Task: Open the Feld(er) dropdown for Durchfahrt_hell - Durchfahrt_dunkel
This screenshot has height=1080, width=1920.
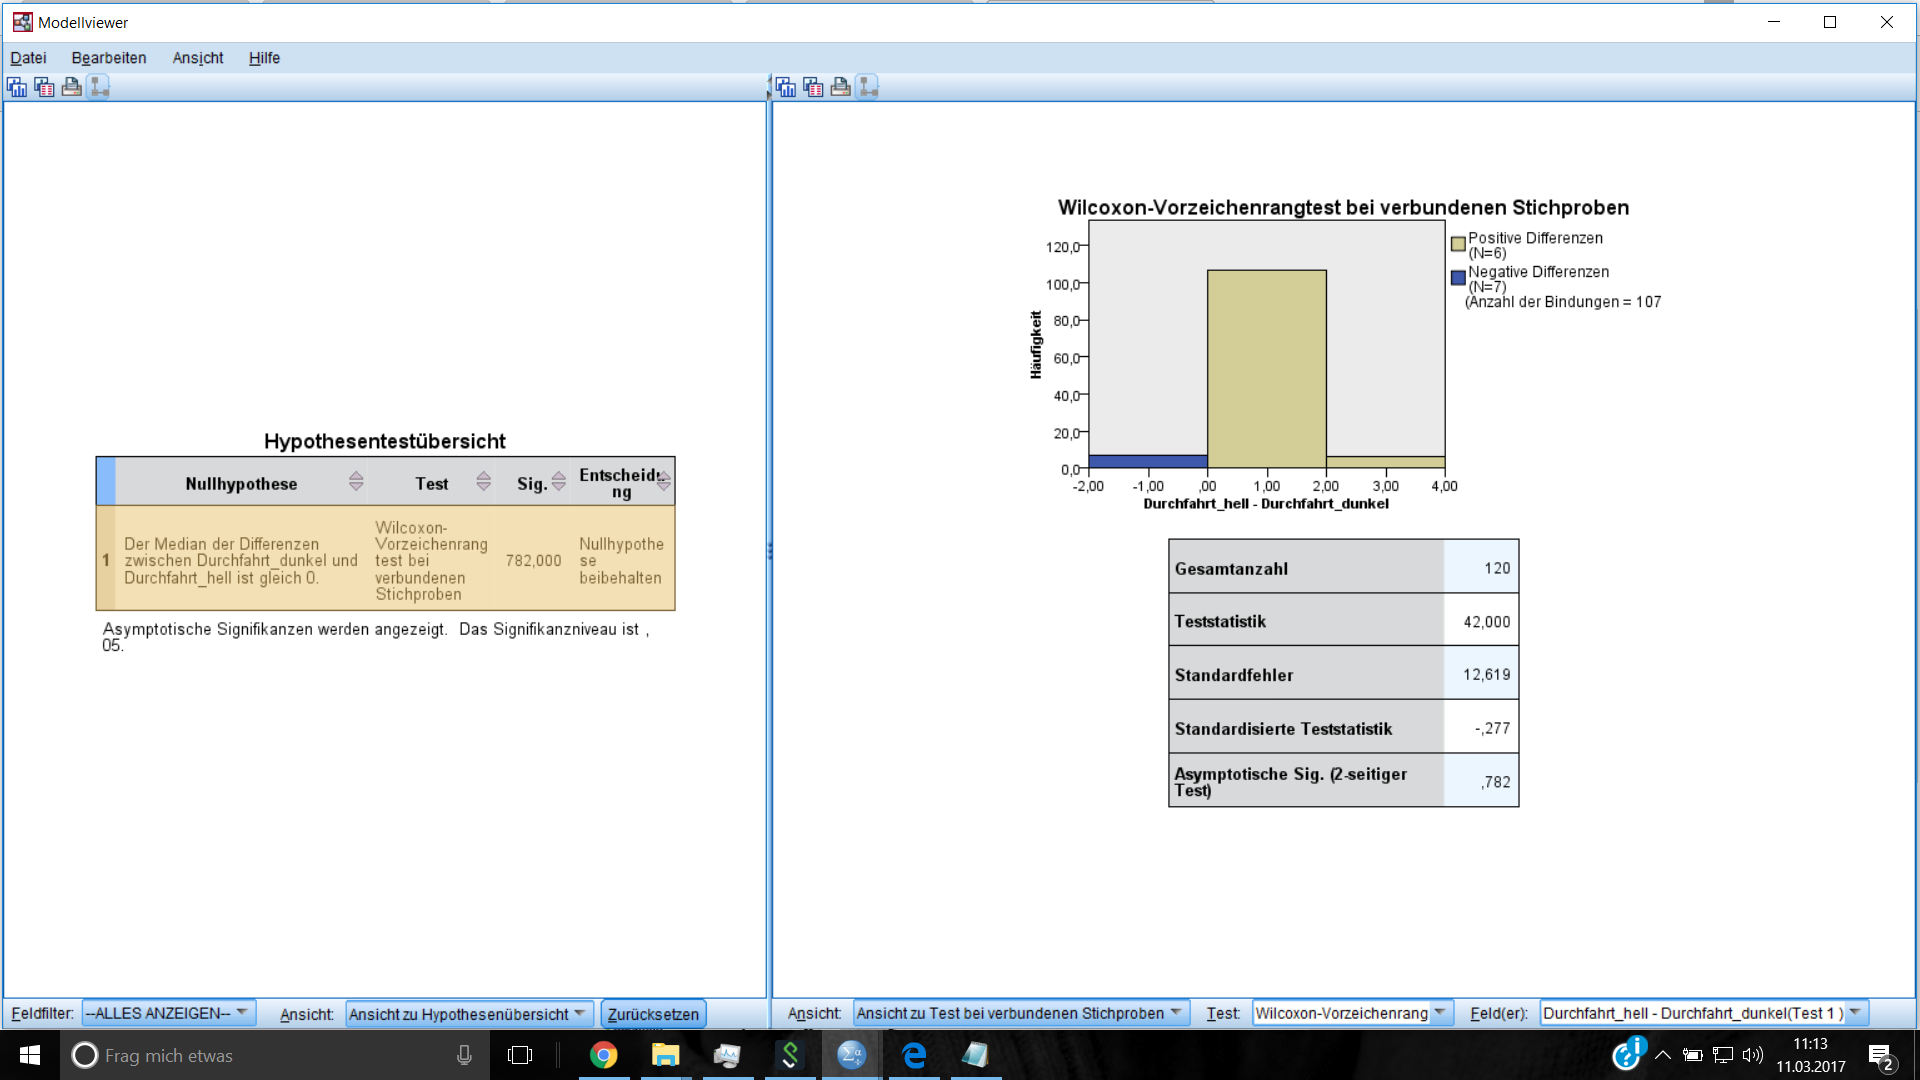Action: coord(1704,1013)
